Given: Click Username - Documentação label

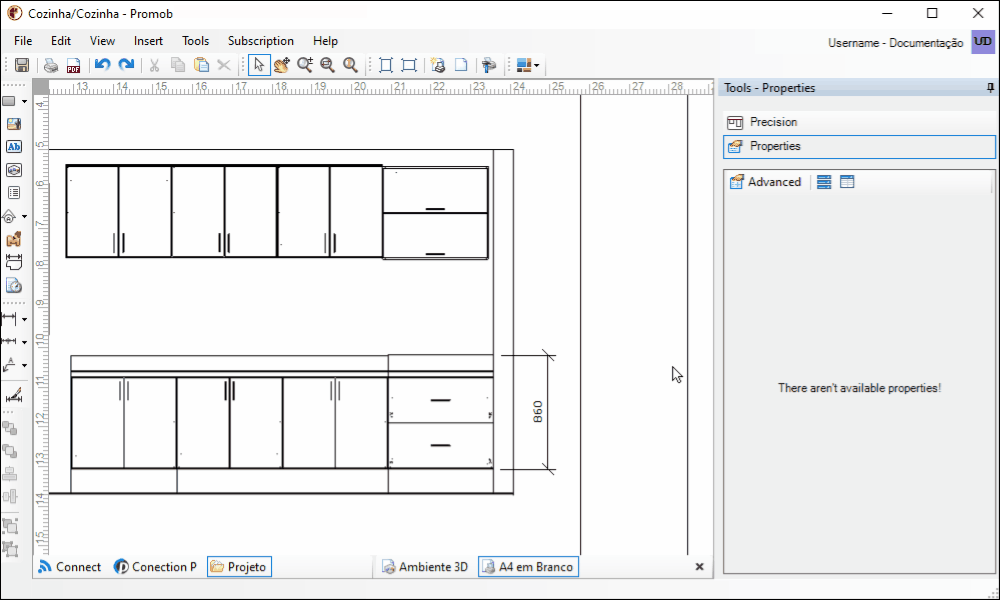Looking at the screenshot, I should (895, 43).
